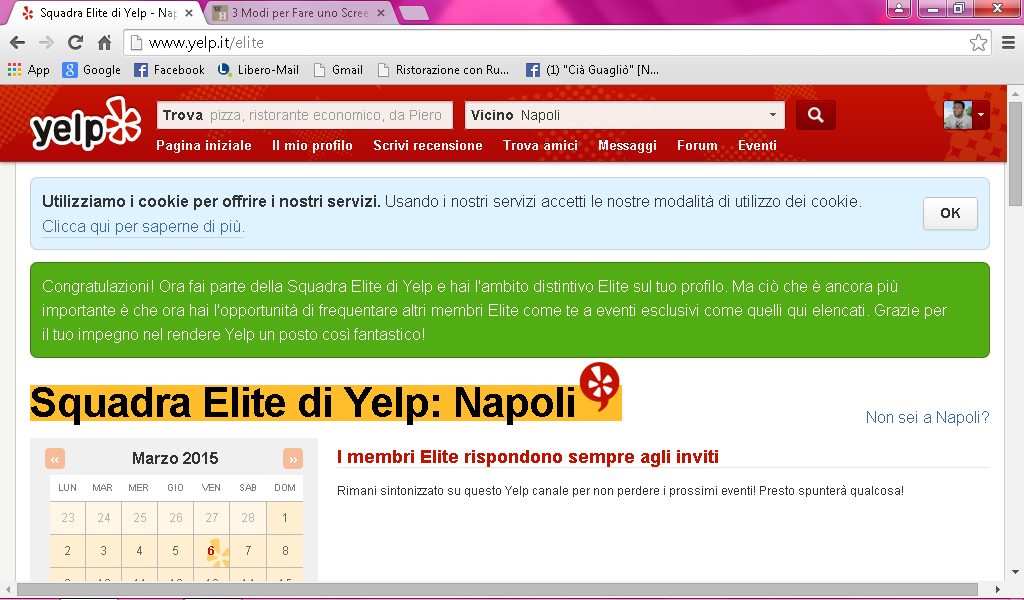
Task: Click the Marzo 2015 calendar title
Action: pyautogui.click(x=175, y=458)
